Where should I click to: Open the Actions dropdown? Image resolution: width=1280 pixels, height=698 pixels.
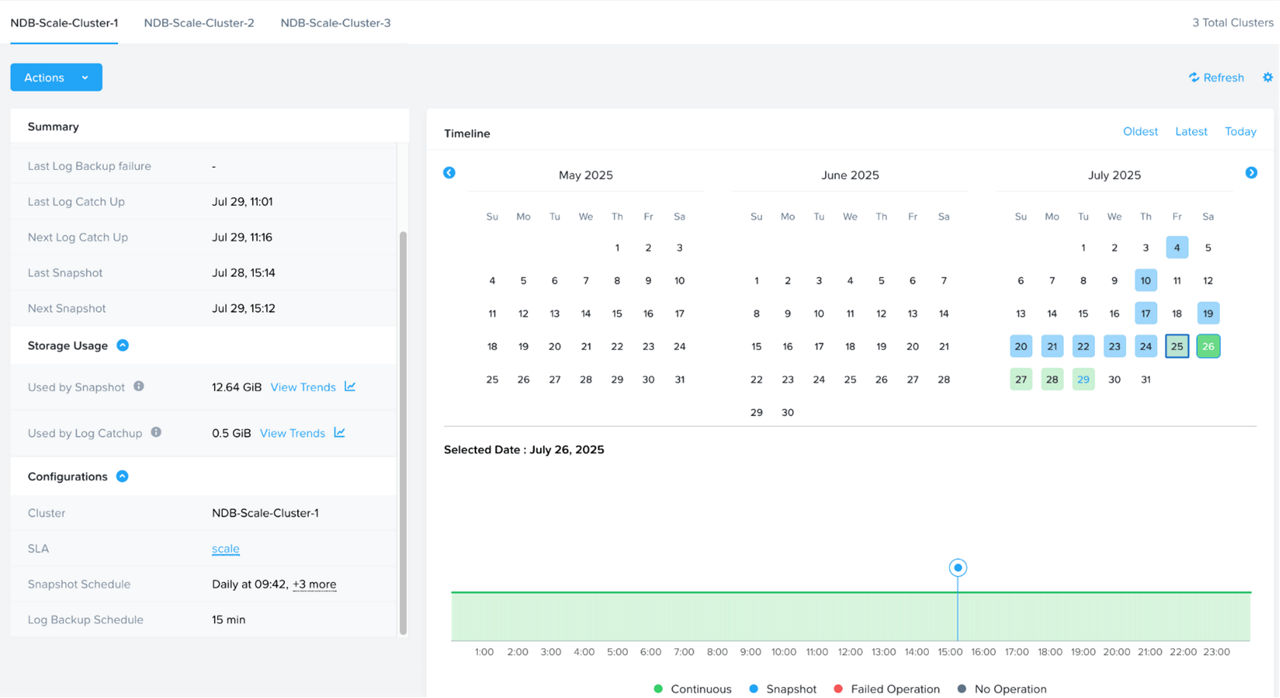coord(55,77)
